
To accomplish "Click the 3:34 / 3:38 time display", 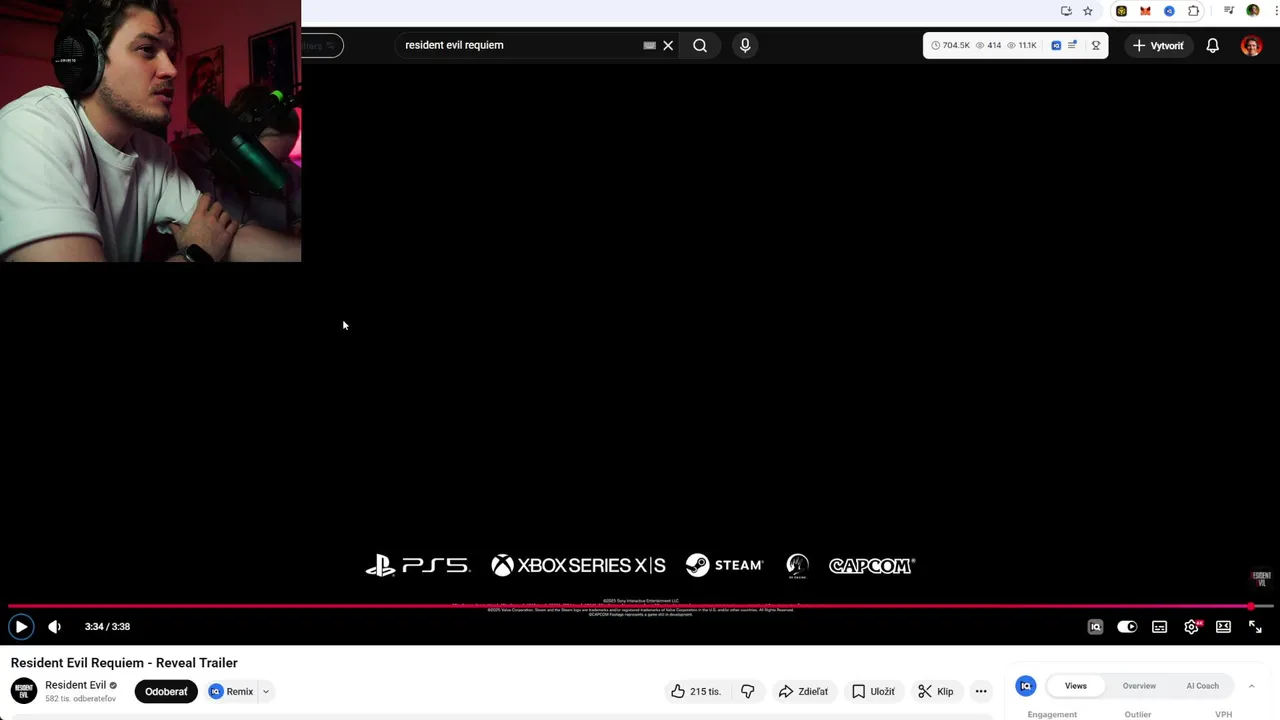I will (107, 627).
